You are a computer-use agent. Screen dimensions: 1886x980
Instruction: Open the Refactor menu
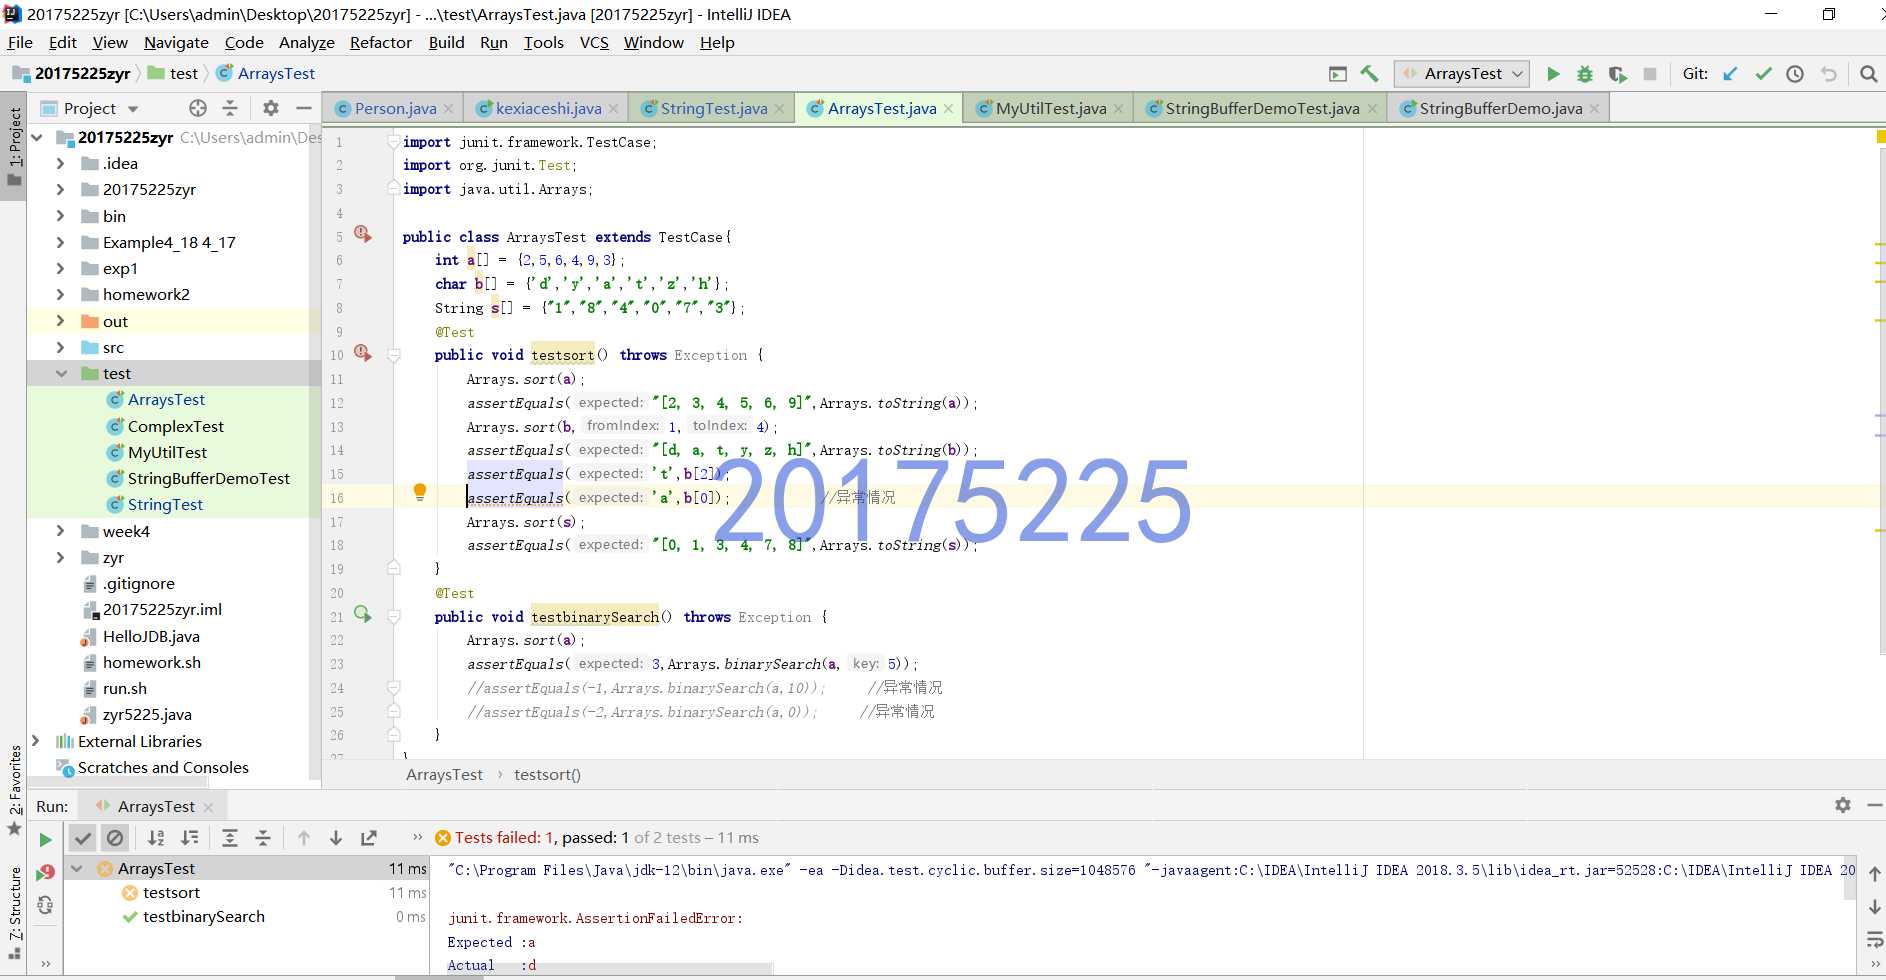tap(380, 42)
